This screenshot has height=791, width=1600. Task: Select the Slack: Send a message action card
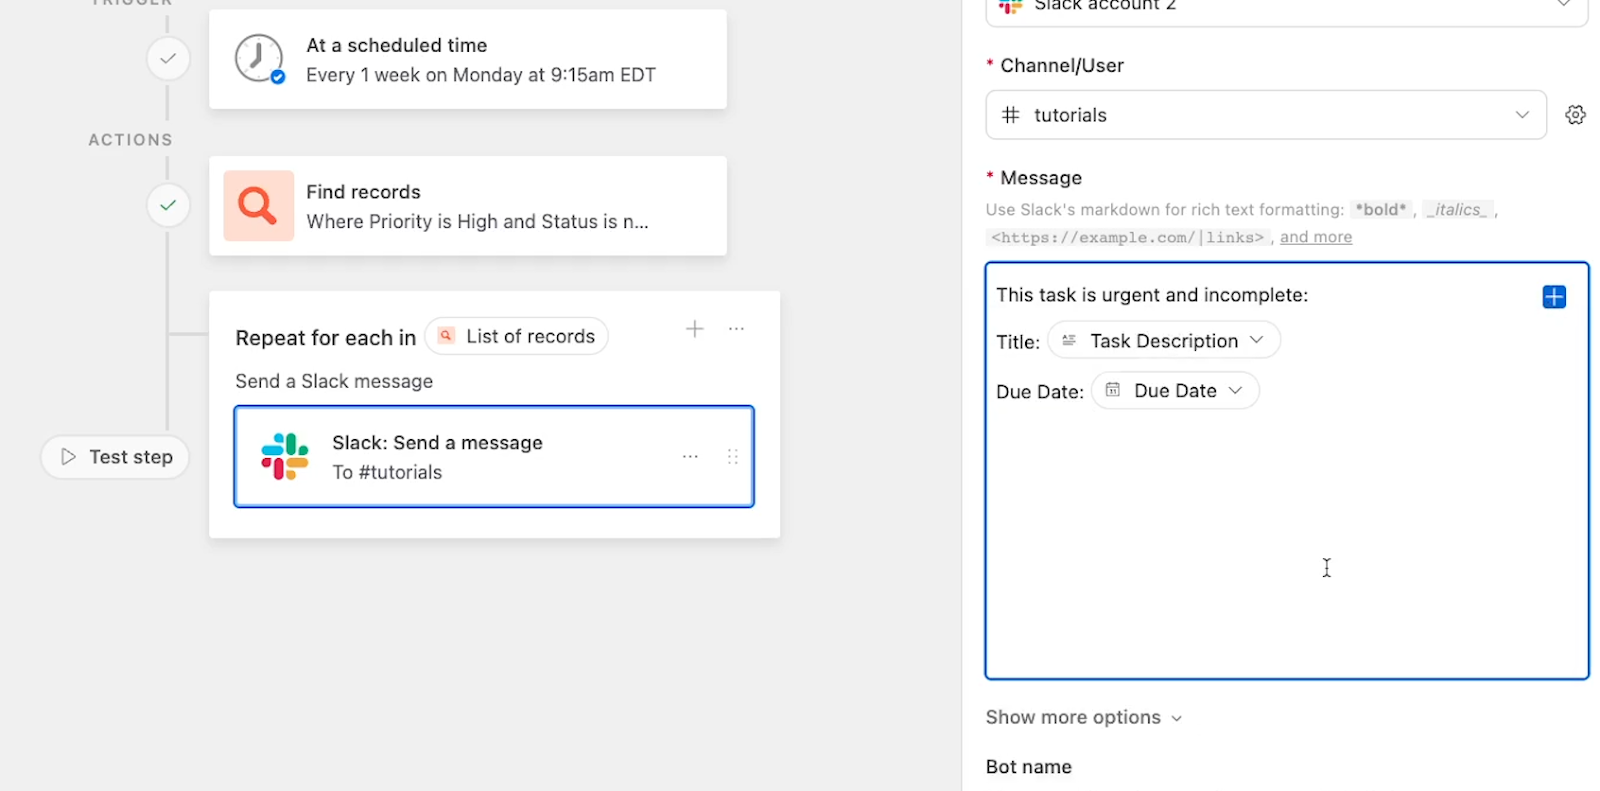(494, 457)
